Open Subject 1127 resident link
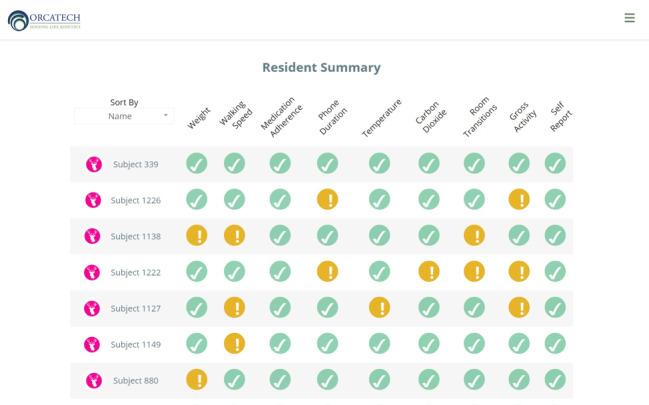Screen dimensions: 649x405 click(x=135, y=309)
